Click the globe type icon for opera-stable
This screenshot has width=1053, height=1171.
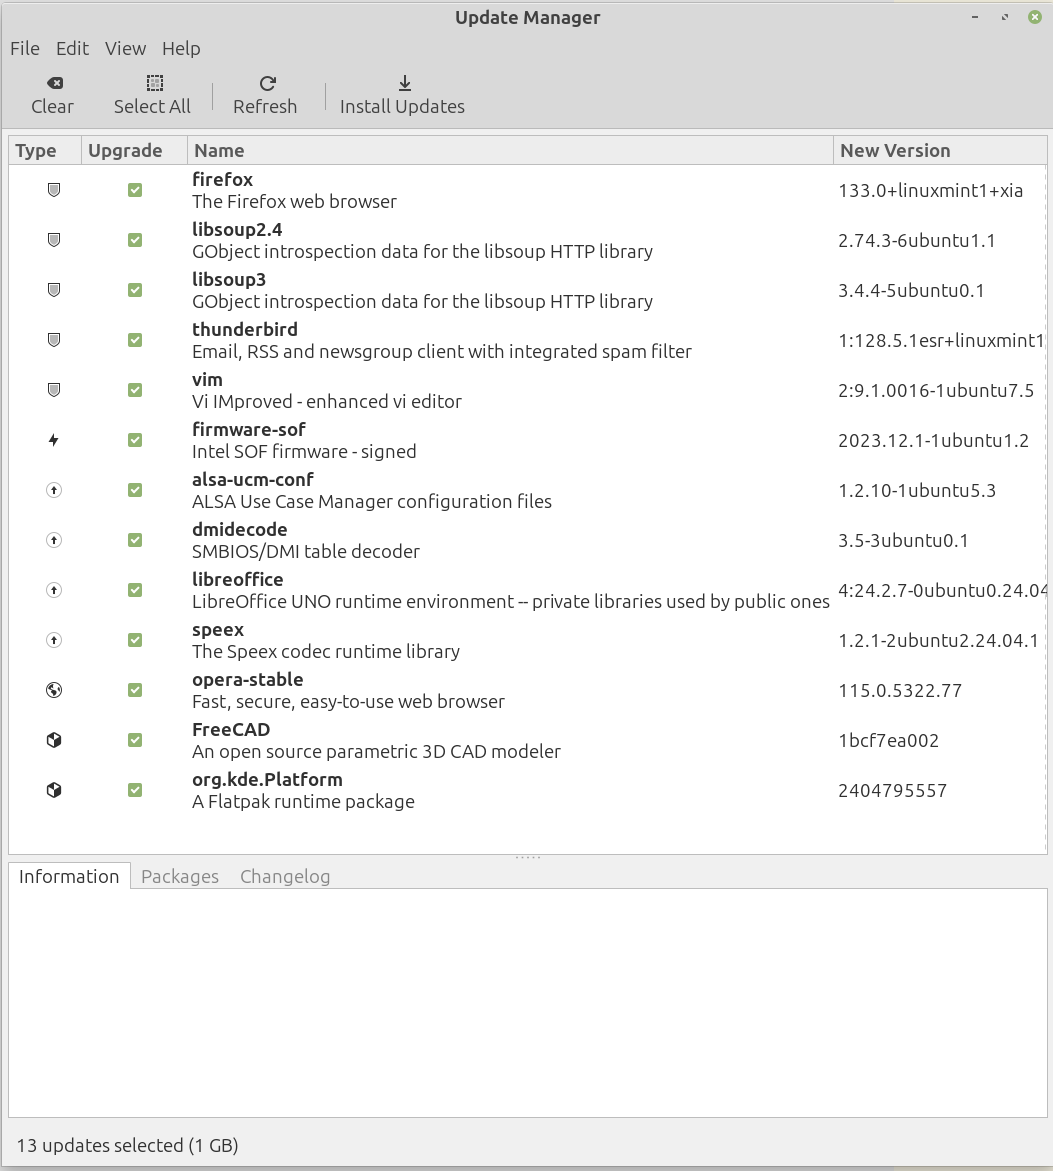[x=54, y=690]
